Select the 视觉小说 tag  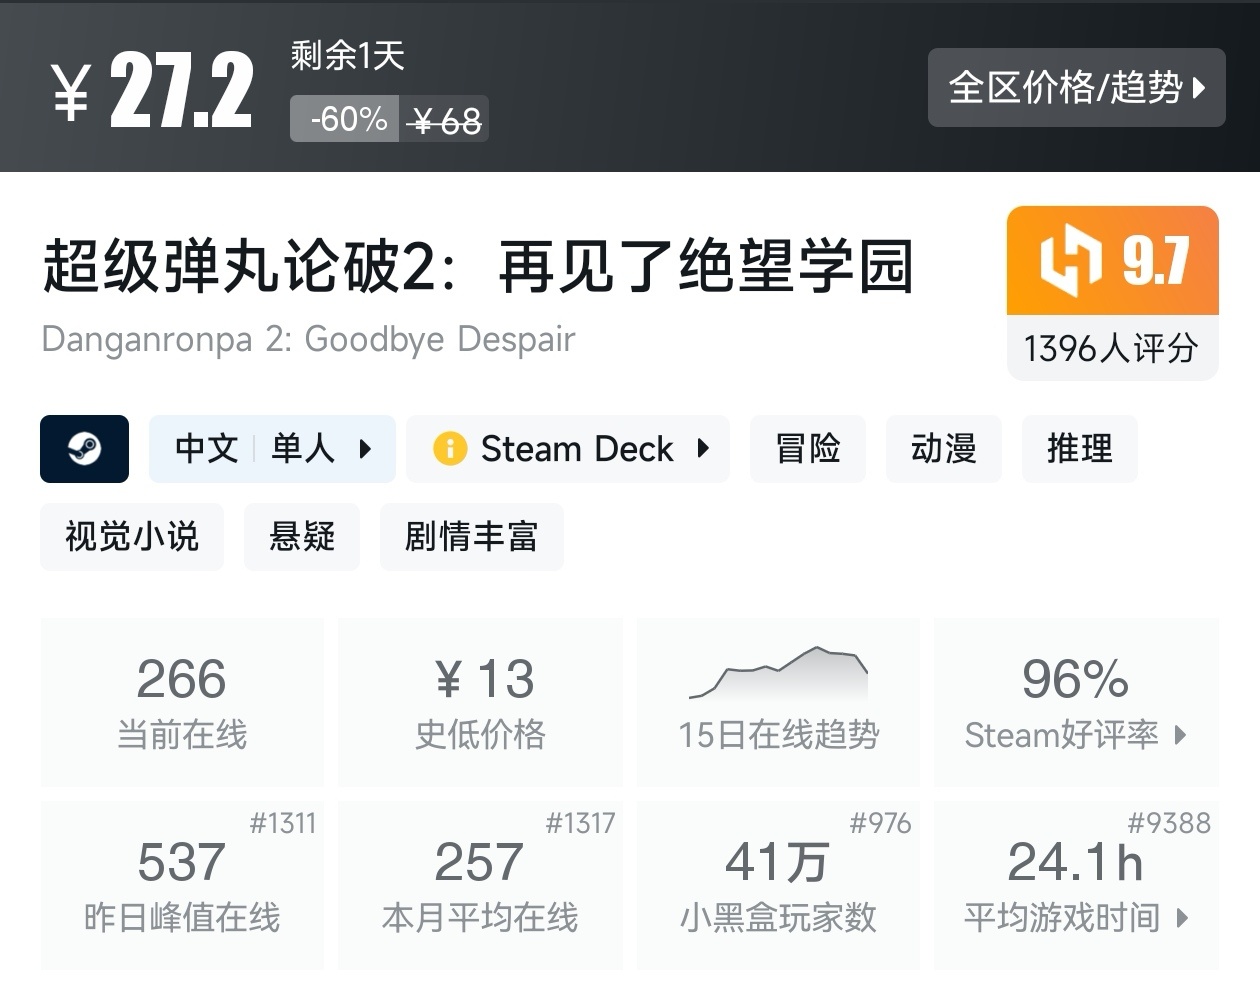pos(132,537)
